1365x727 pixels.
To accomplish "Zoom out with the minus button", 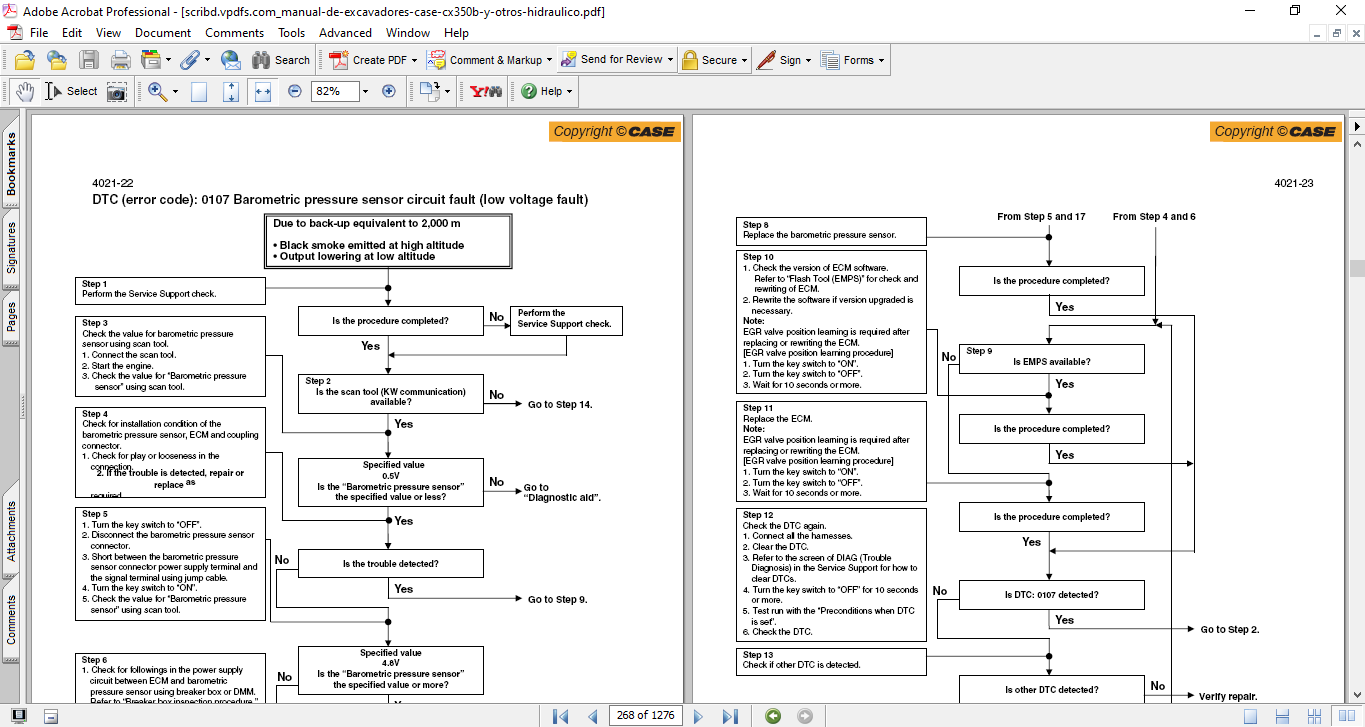I will click(x=295, y=91).
